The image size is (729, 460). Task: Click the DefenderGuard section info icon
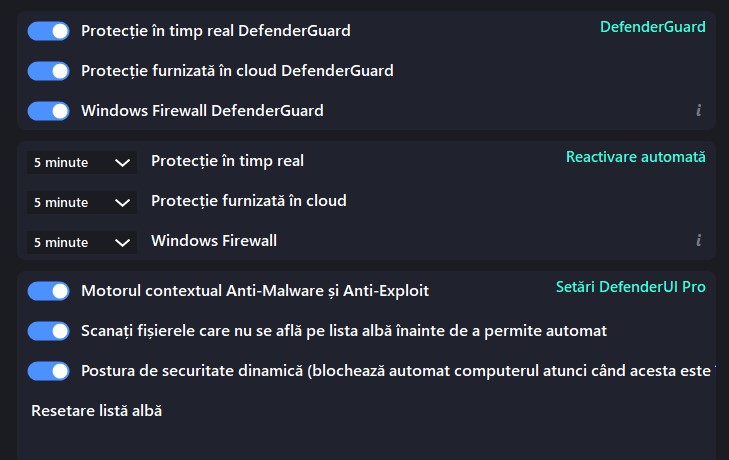[699, 111]
